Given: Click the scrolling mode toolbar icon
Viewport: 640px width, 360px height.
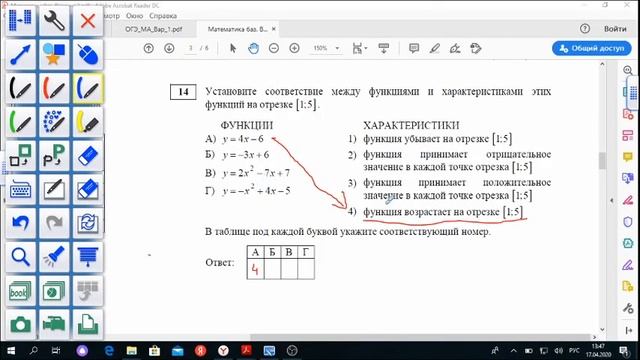Looking at the screenshot, I should (384, 49).
